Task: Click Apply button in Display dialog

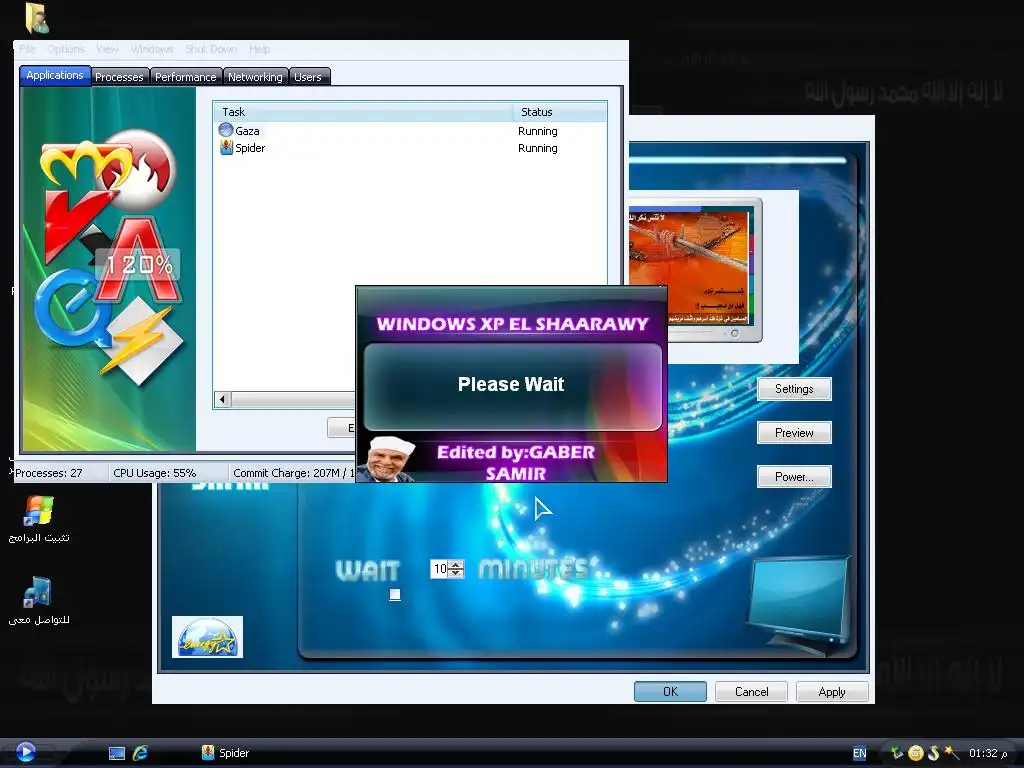Action: pyautogui.click(x=832, y=692)
